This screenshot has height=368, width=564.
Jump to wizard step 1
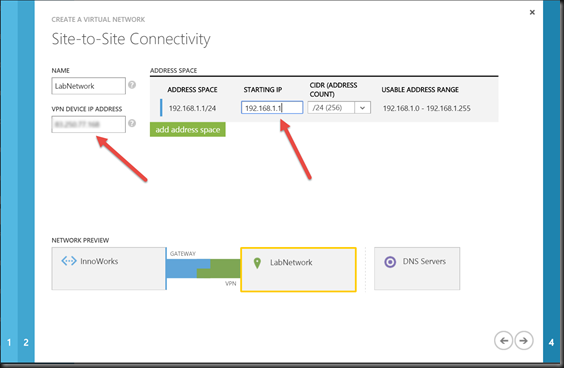pyautogui.click(x=9, y=342)
